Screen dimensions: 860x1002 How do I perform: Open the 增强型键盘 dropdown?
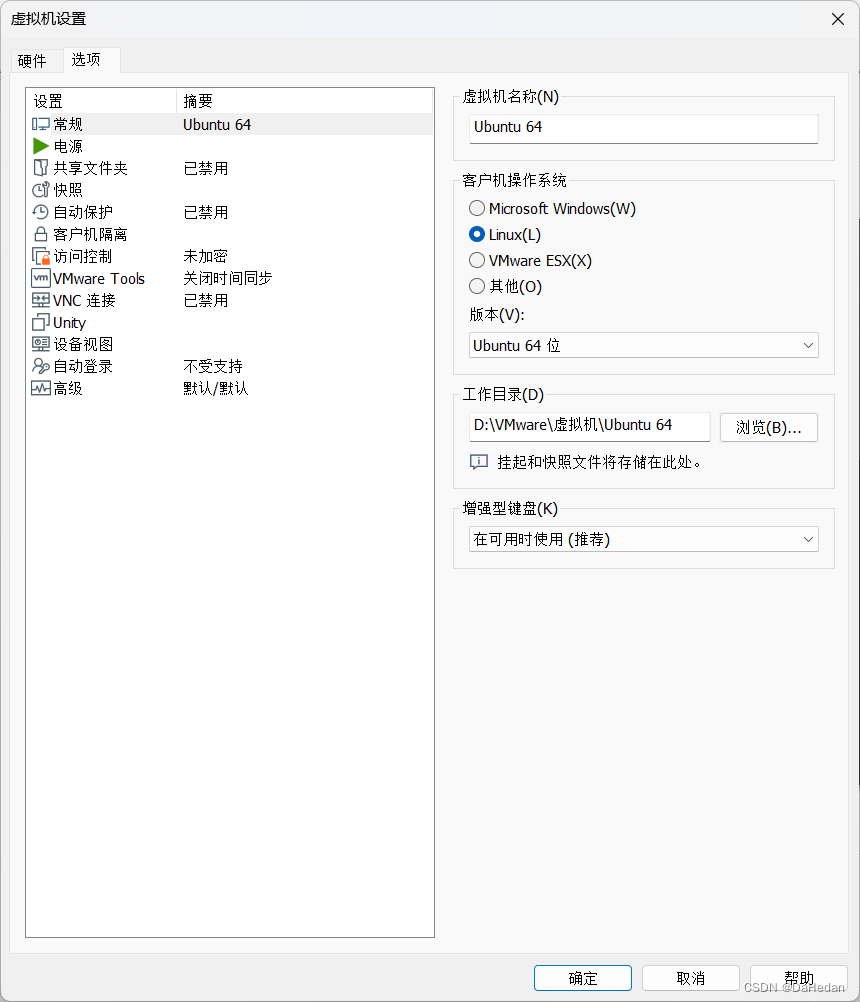click(643, 539)
